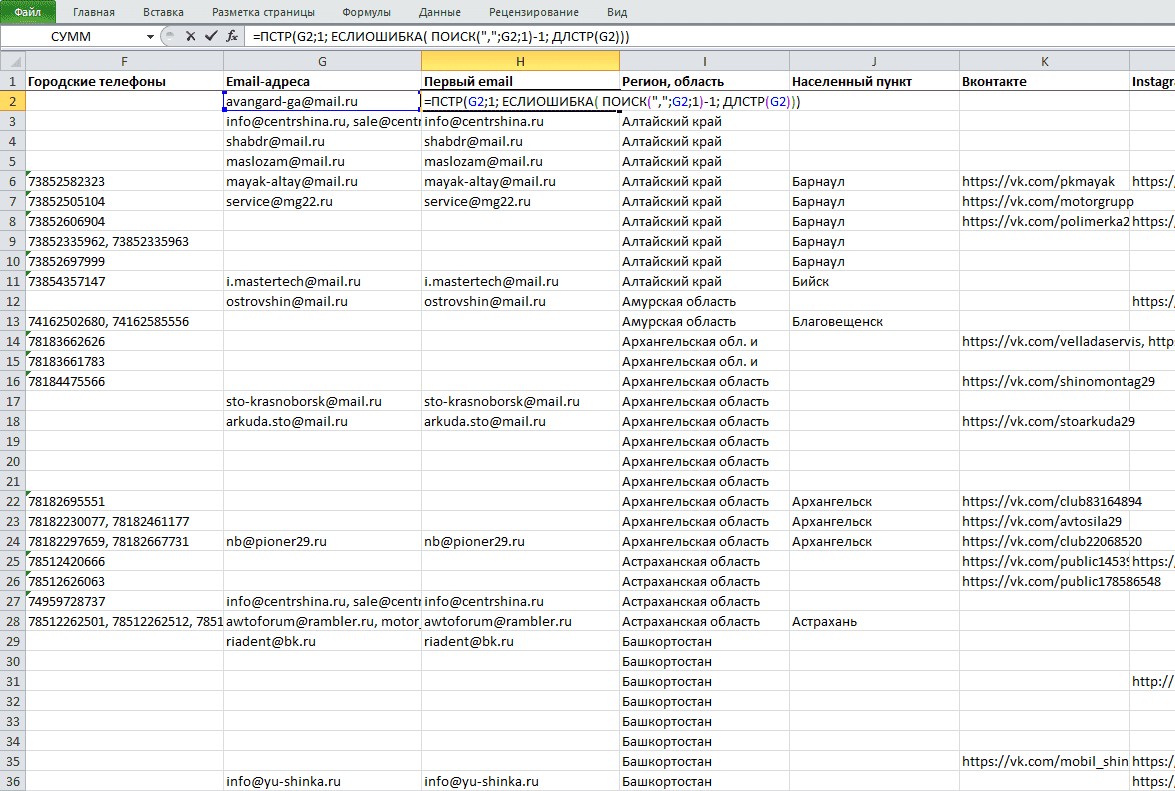Image resolution: width=1175 pixels, height=791 pixels.
Task: Confirm the formula with the checkmark icon
Action: 211,36
